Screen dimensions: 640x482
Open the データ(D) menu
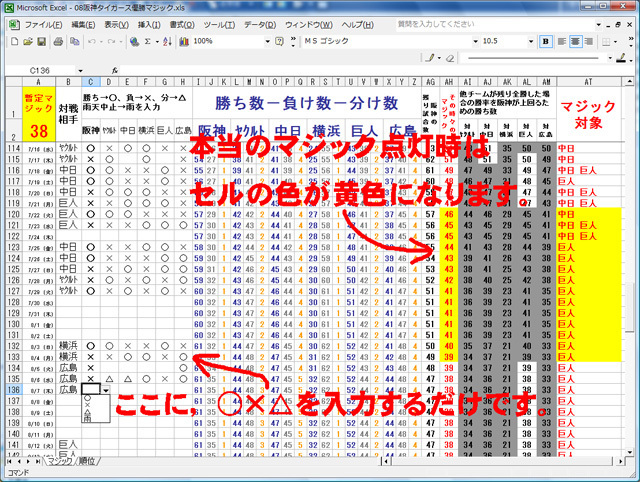[260, 25]
